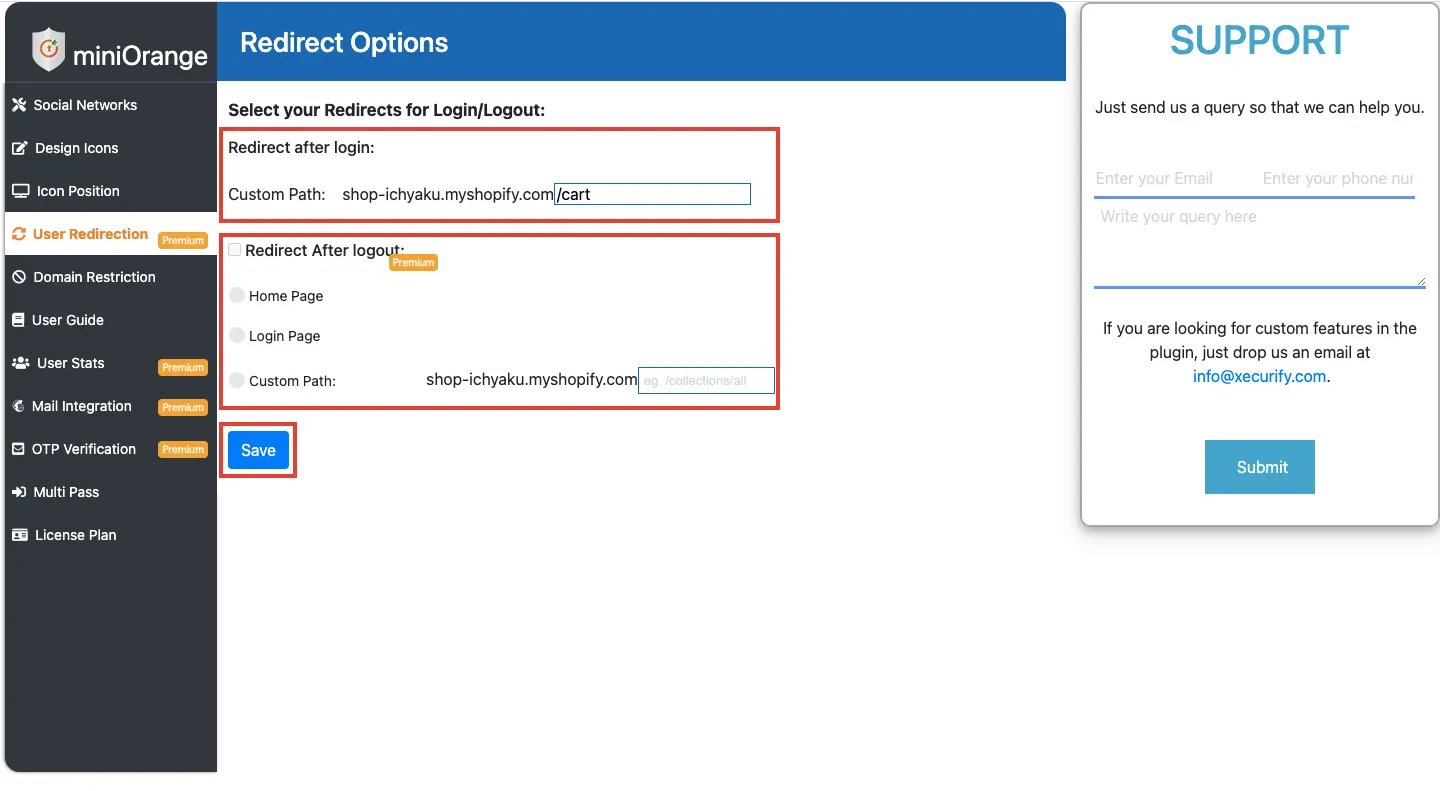
Task: Click the License Plan card icon
Action: (19, 535)
